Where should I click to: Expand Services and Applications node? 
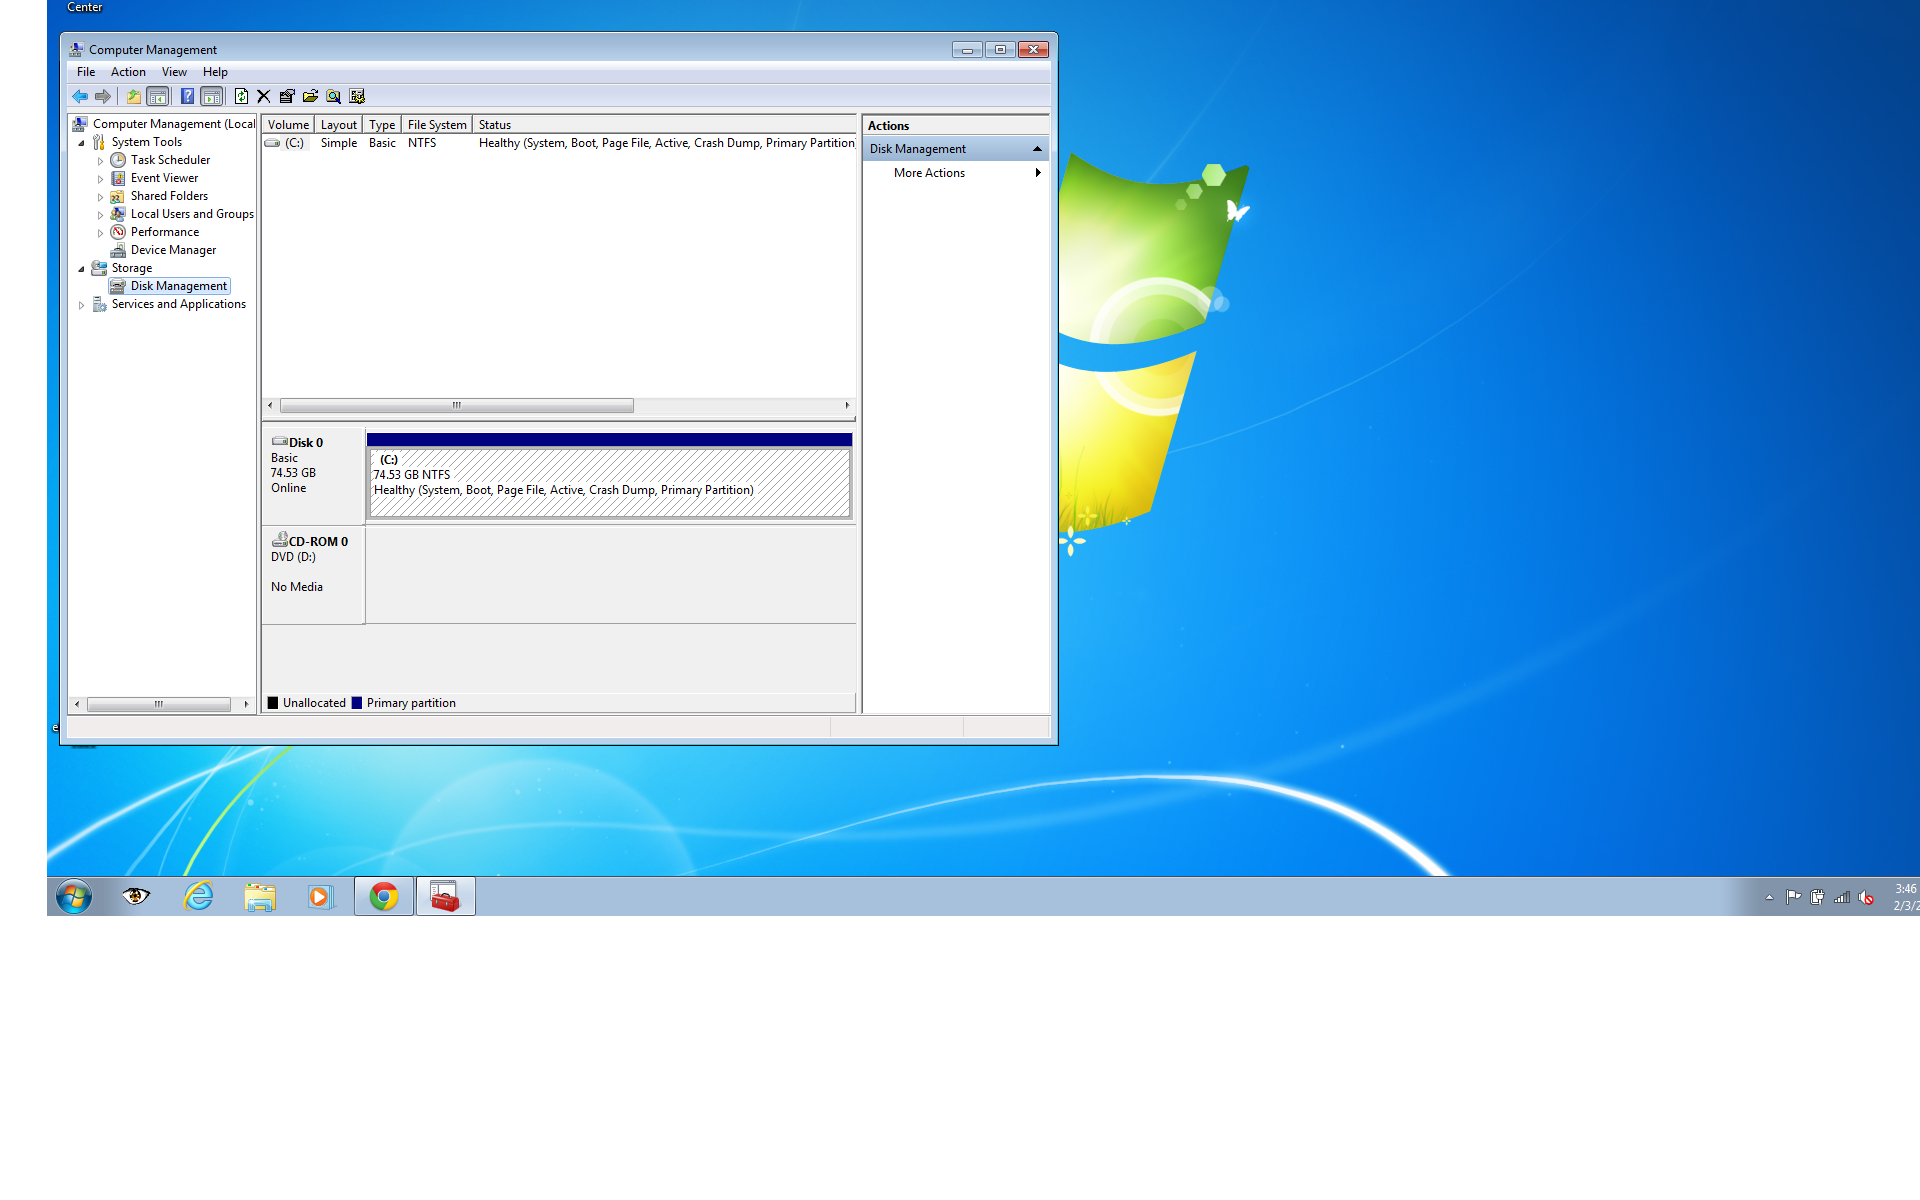click(81, 305)
